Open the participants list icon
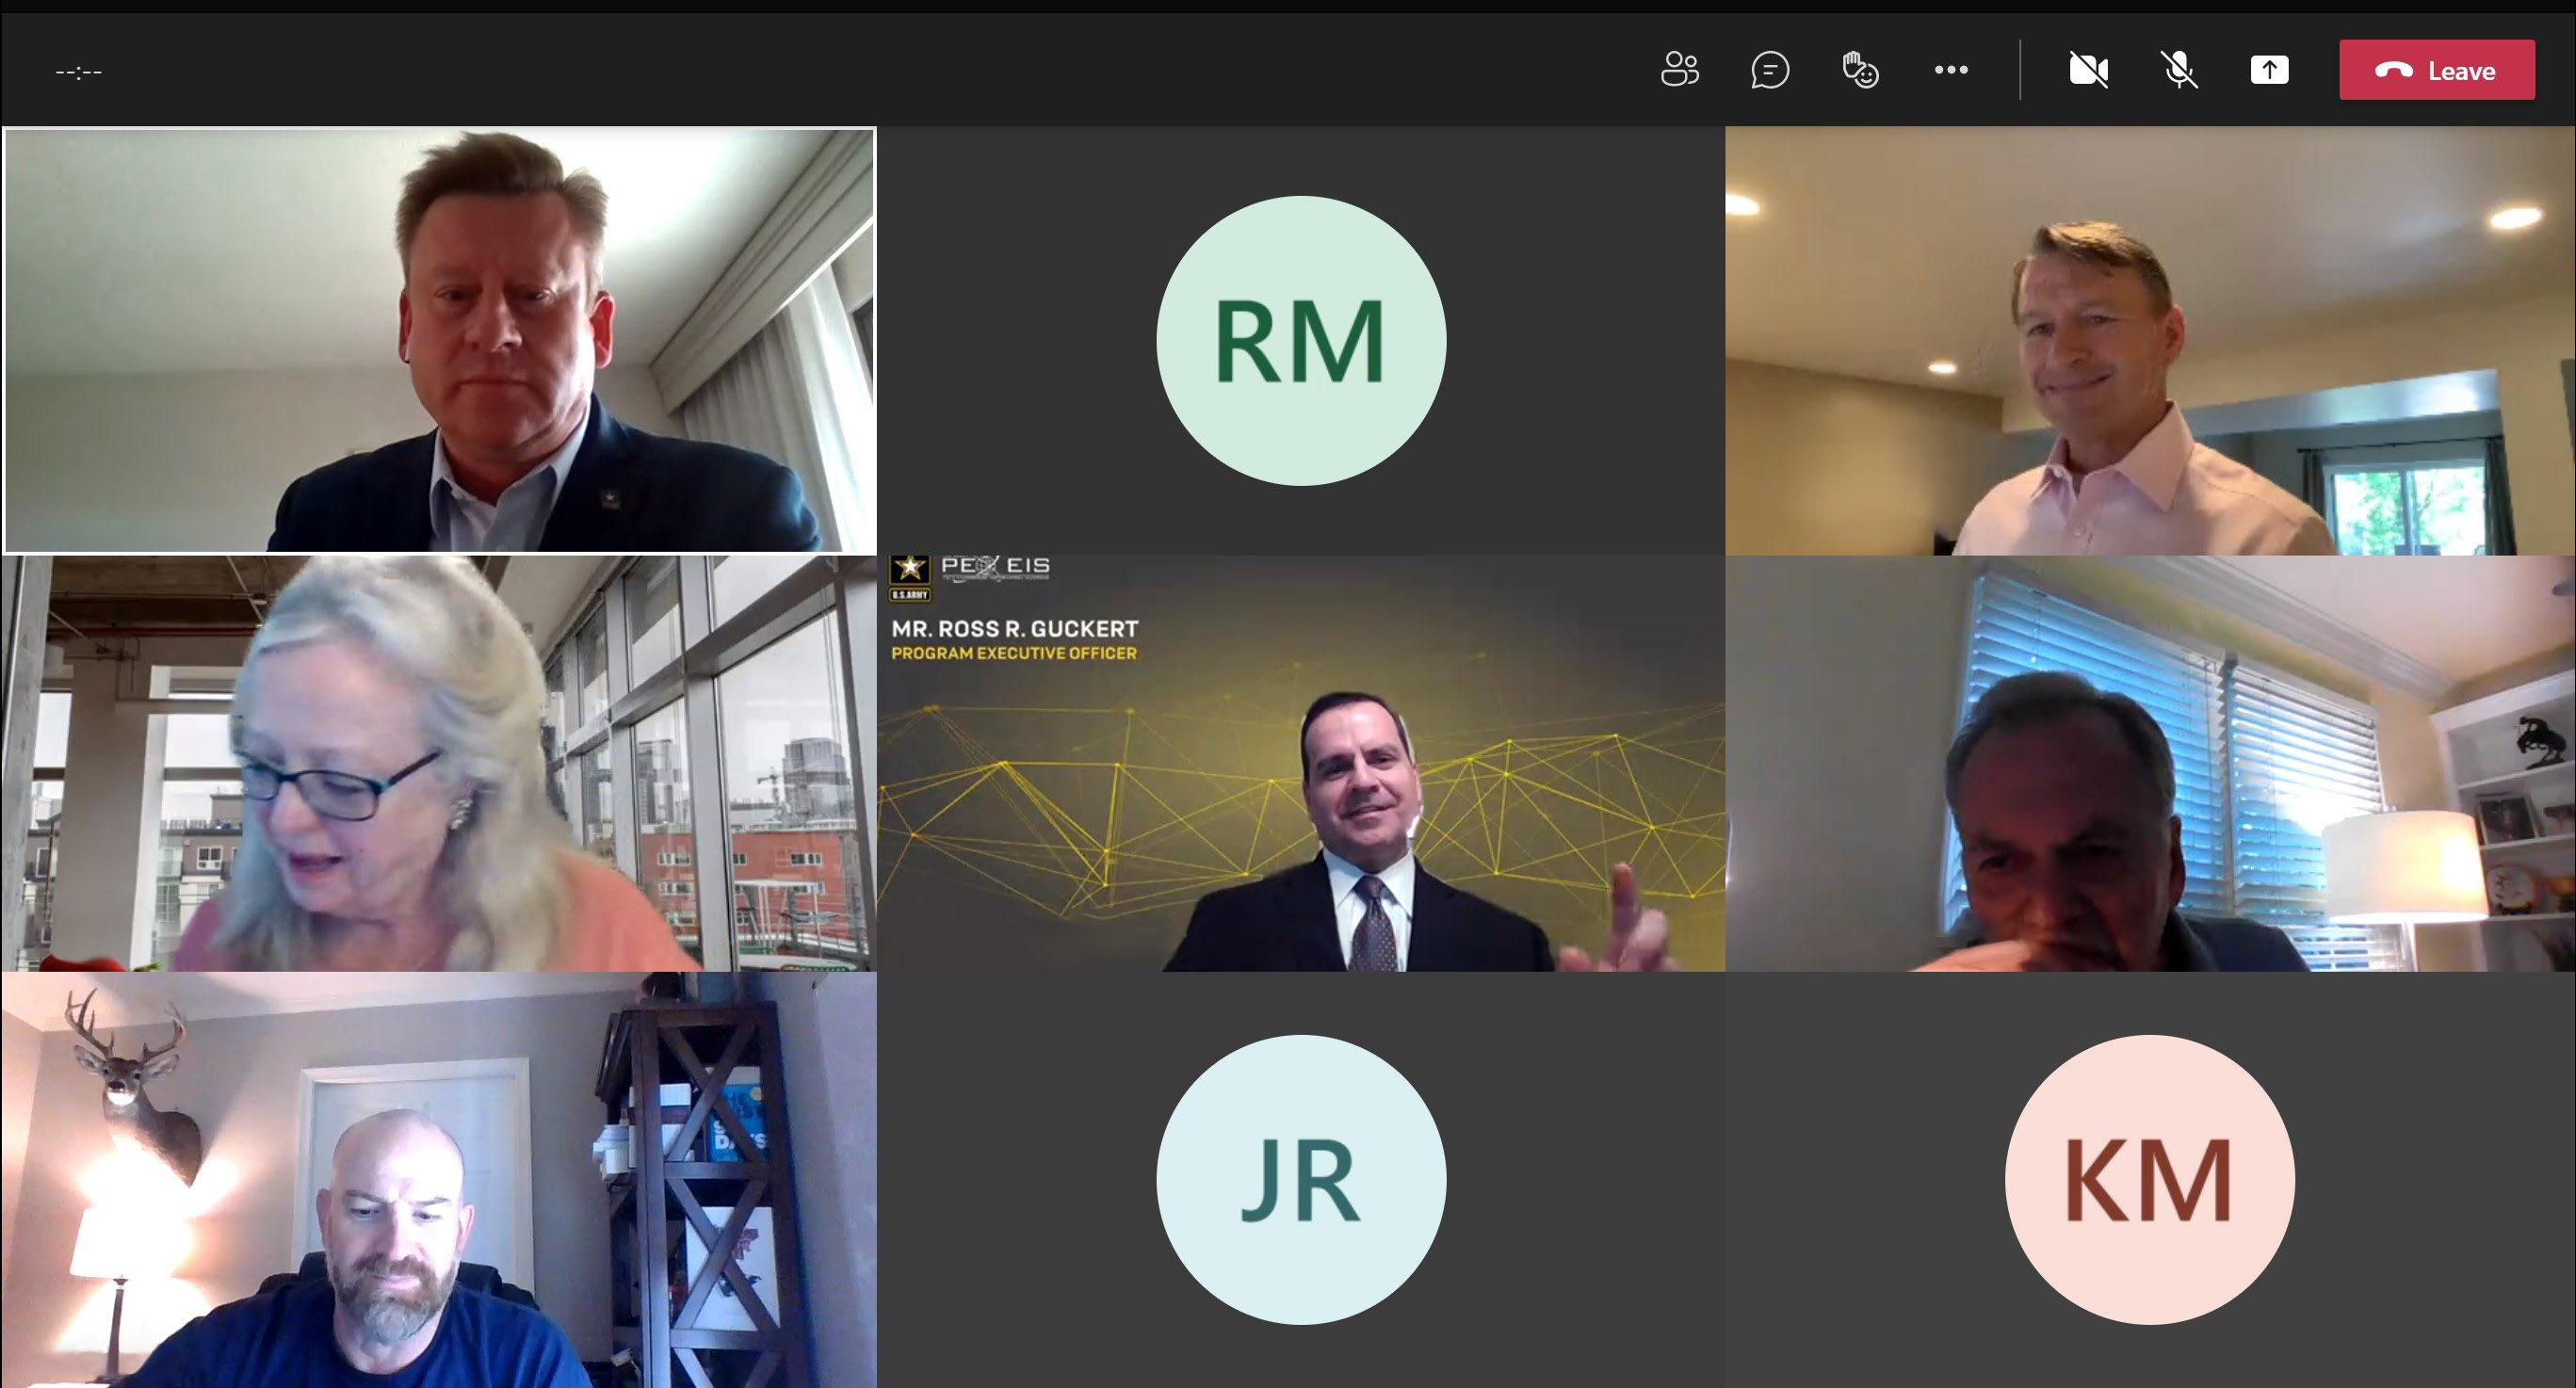 1679,70
